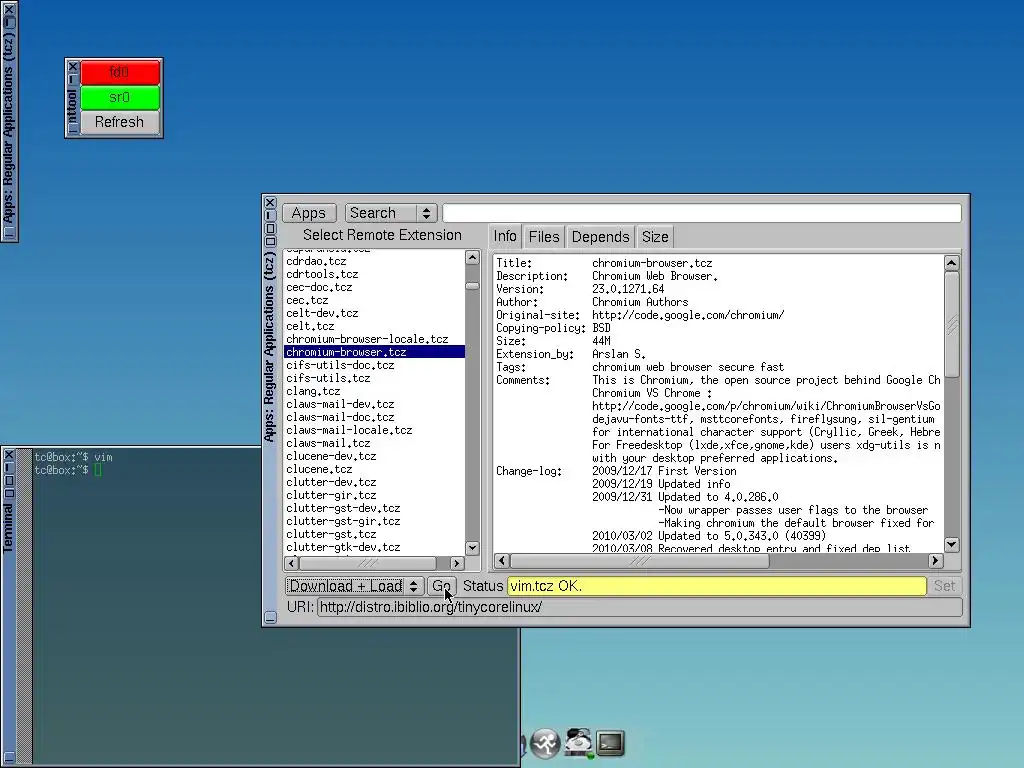Viewport: 1024px width, 768px height.
Task: Switch to the Files tab
Action: pyautogui.click(x=544, y=236)
